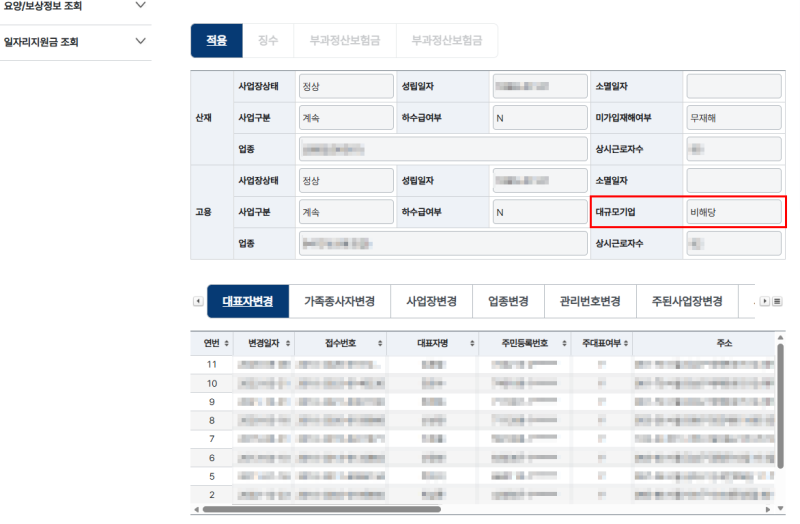Sort by 주민등록번호 column sort icon
The width and height of the screenshot is (800, 524).
pos(564,343)
